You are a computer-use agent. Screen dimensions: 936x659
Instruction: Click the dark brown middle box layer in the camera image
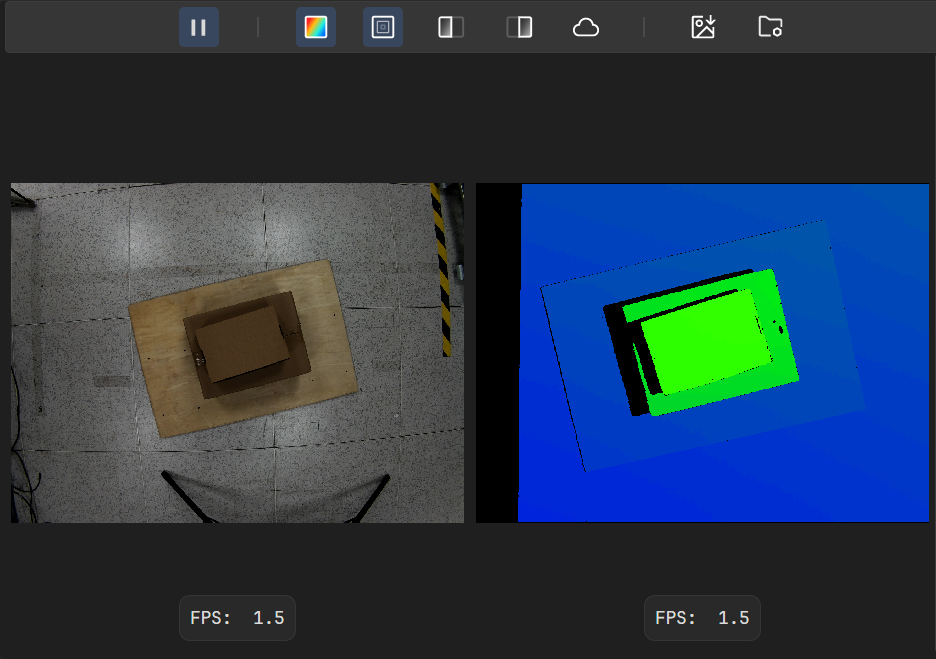pos(298,350)
